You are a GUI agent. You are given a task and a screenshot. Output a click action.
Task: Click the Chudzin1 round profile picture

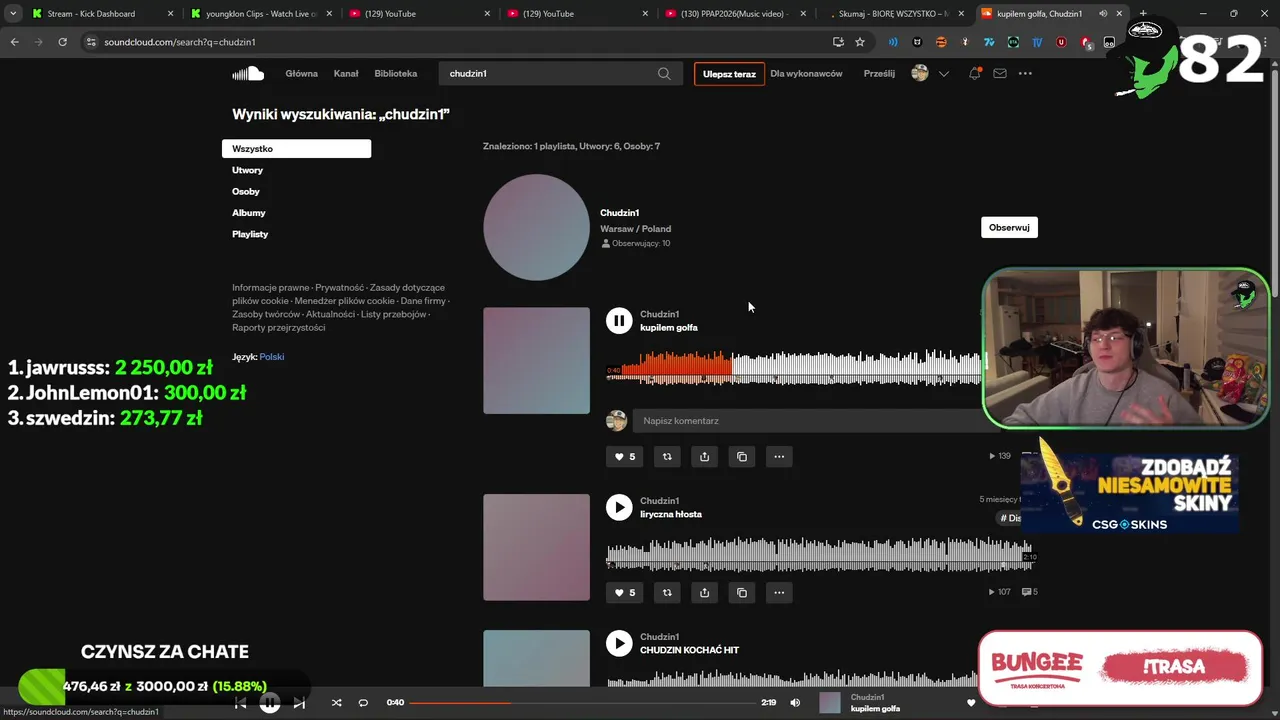pos(536,227)
